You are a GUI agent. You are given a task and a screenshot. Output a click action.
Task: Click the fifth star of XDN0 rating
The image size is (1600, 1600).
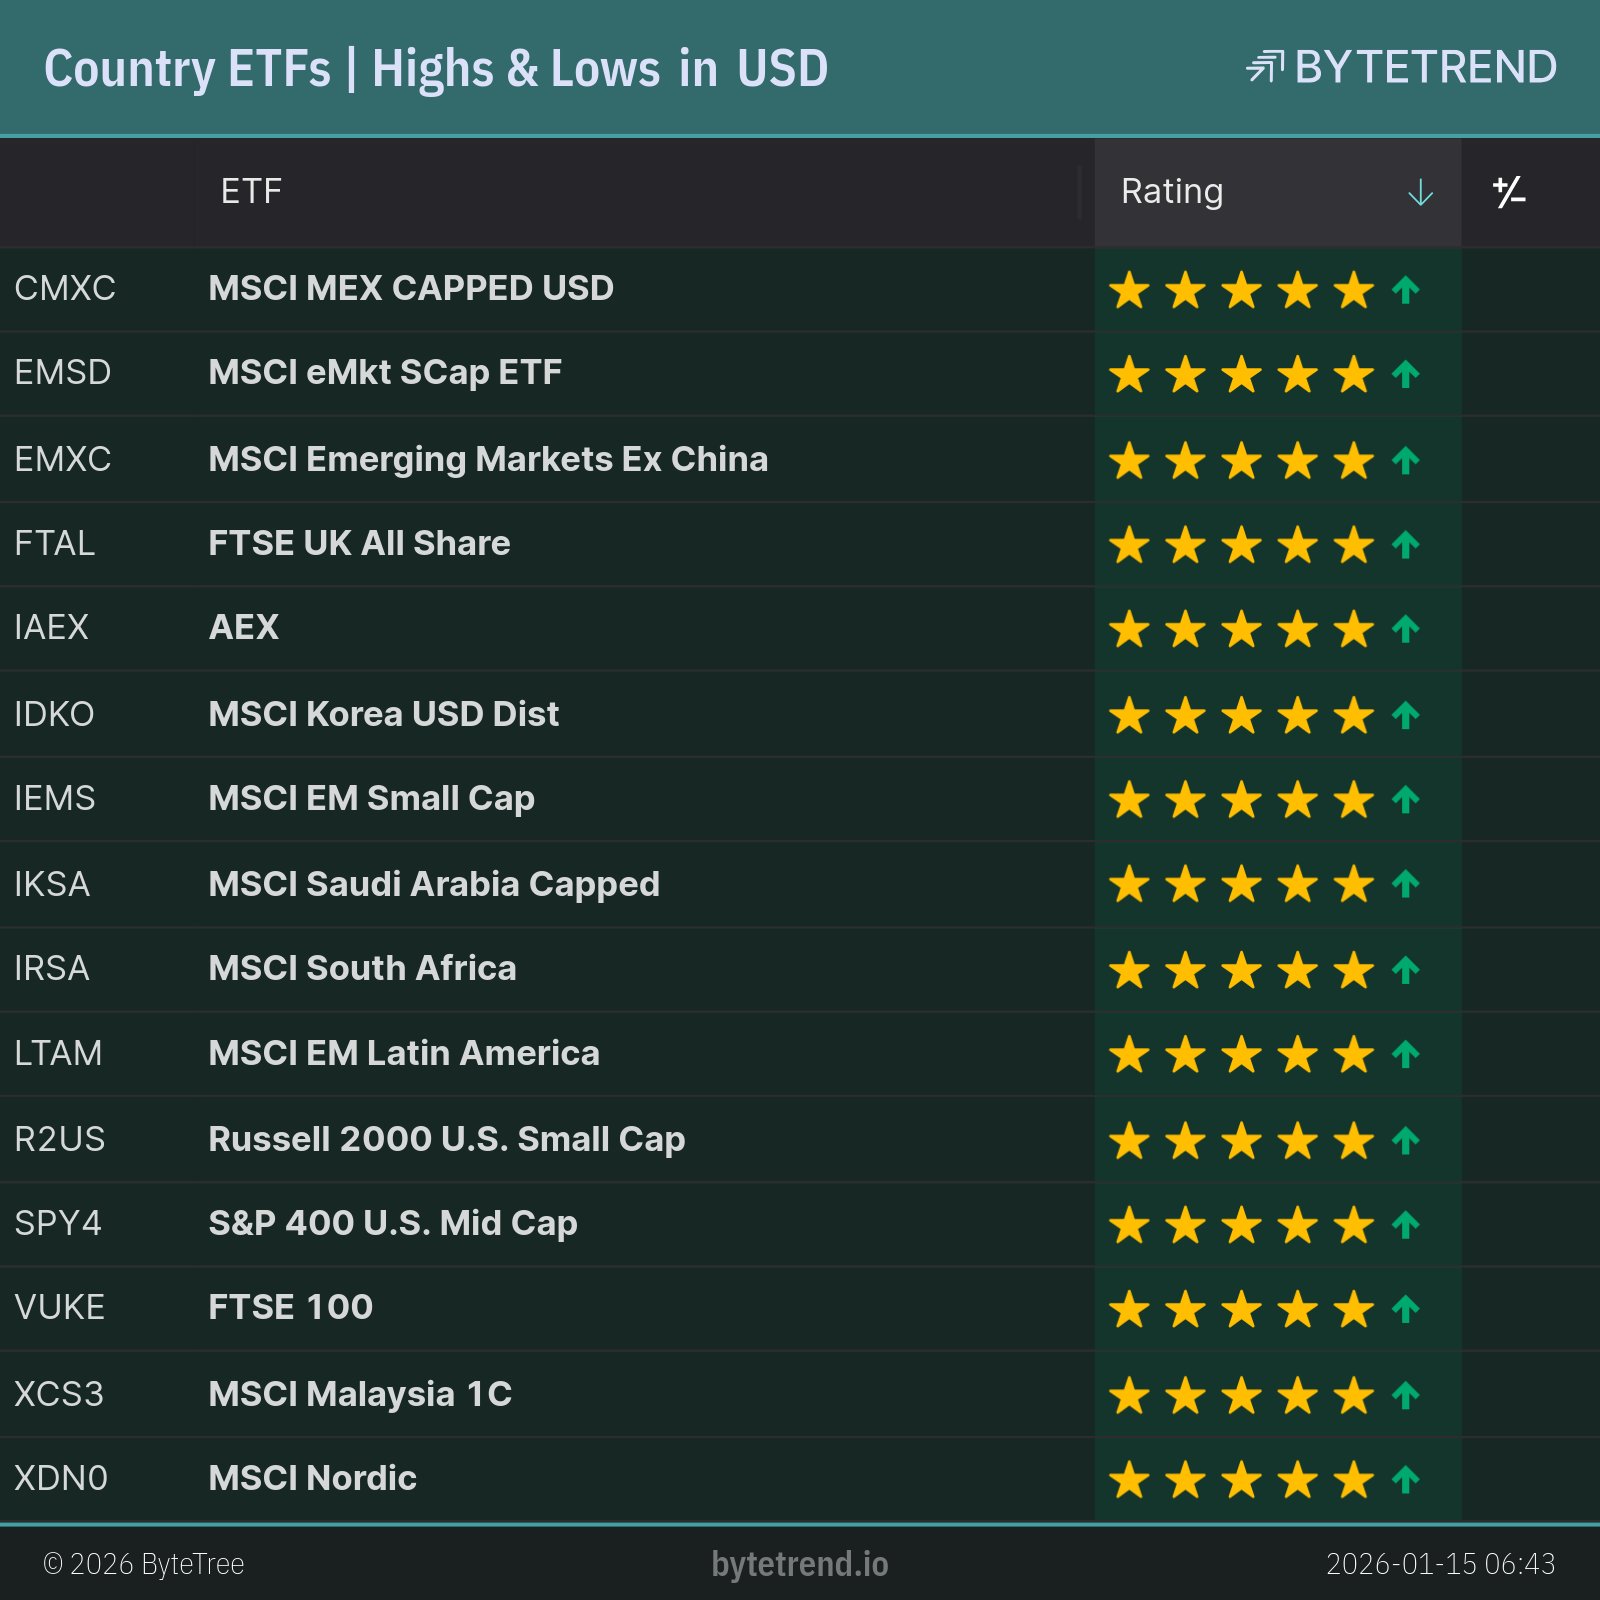tap(1353, 1480)
